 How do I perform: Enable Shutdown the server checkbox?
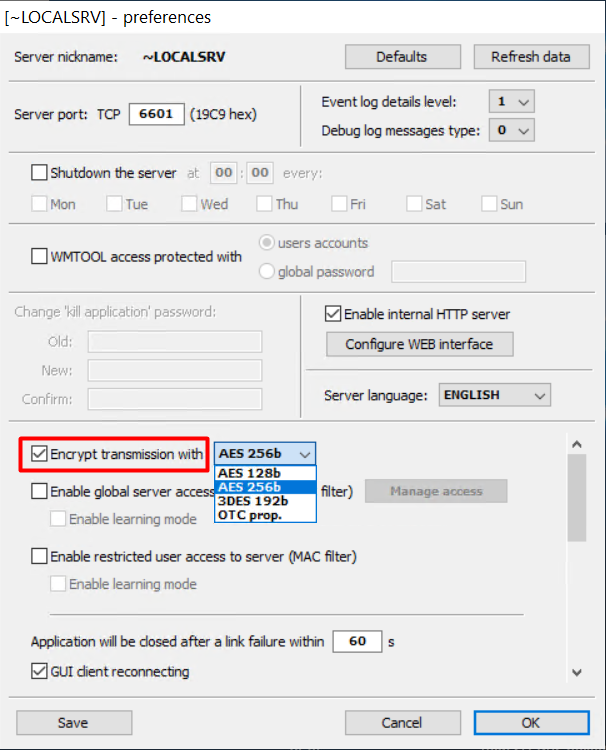click(40, 173)
